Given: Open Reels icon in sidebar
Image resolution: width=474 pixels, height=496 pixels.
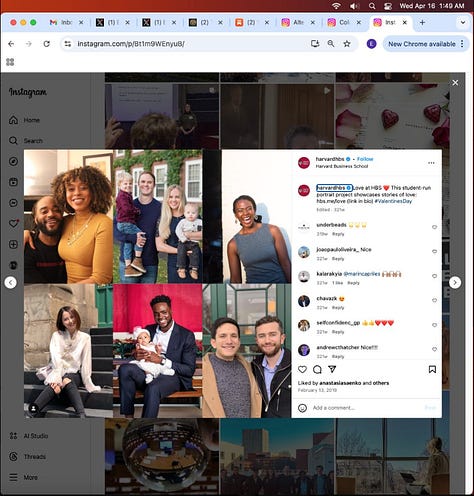Looking at the screenshot, I should pos(13,182).
